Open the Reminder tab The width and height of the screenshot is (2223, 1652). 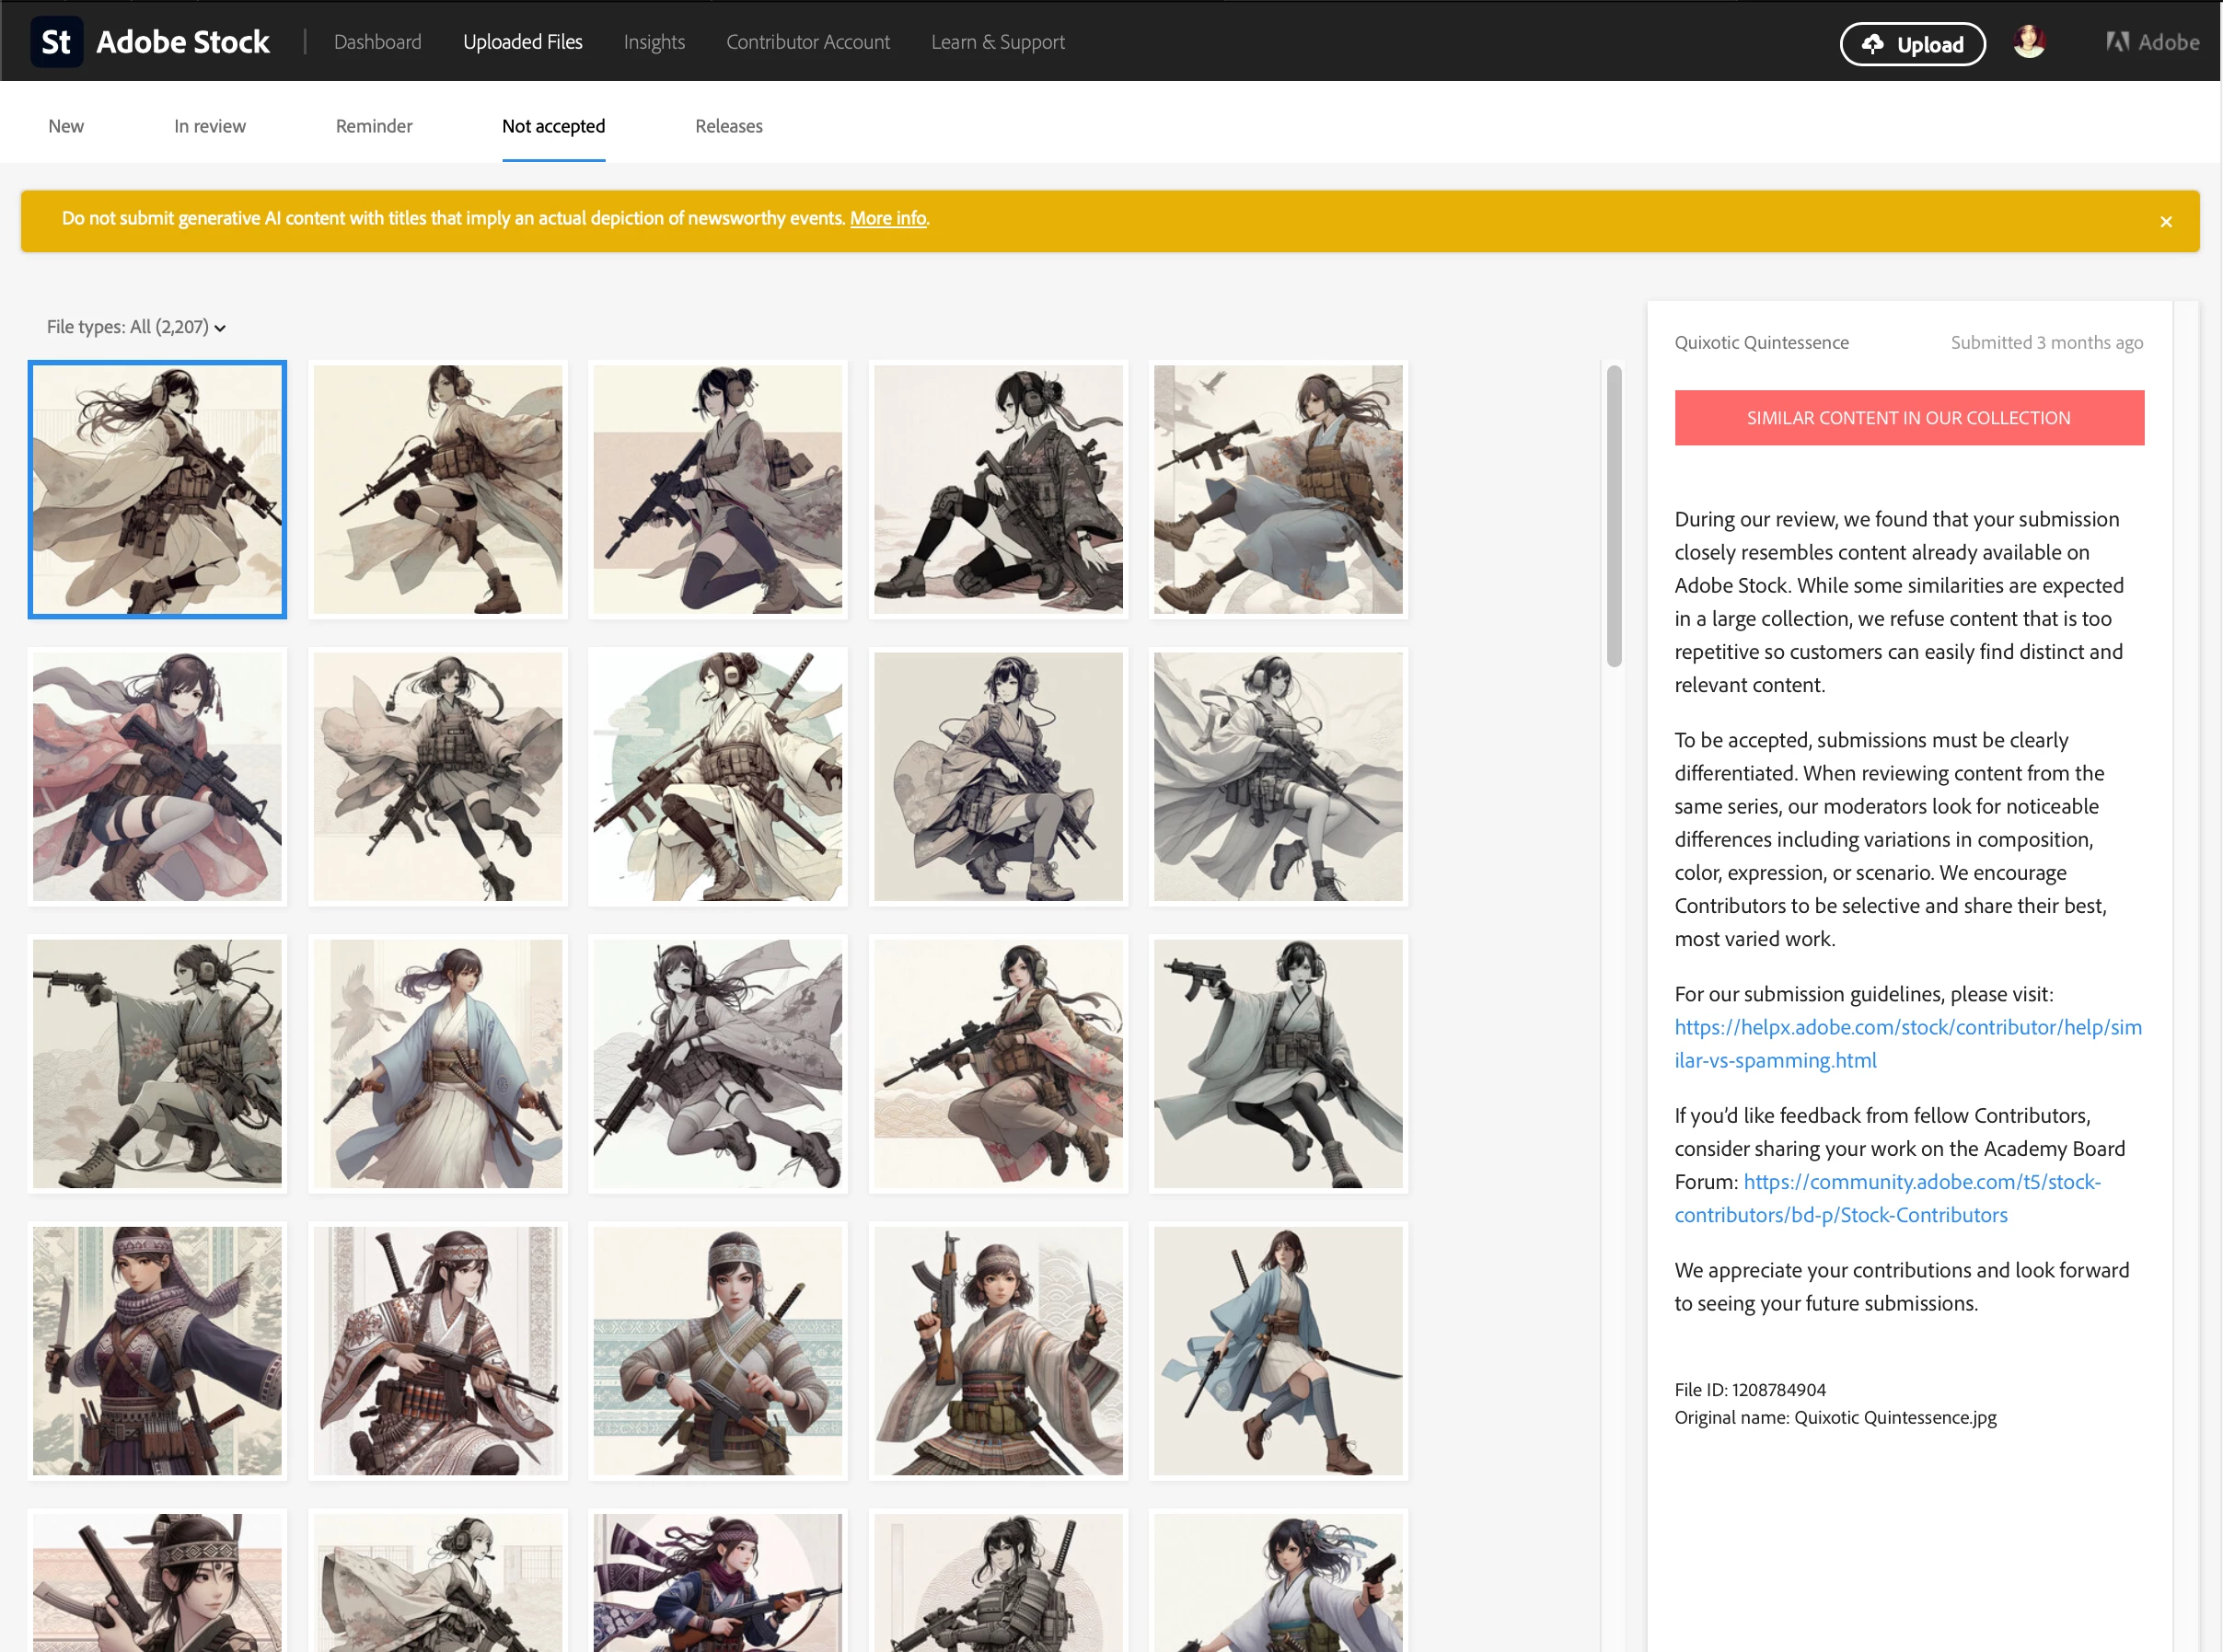coord(374,126)
